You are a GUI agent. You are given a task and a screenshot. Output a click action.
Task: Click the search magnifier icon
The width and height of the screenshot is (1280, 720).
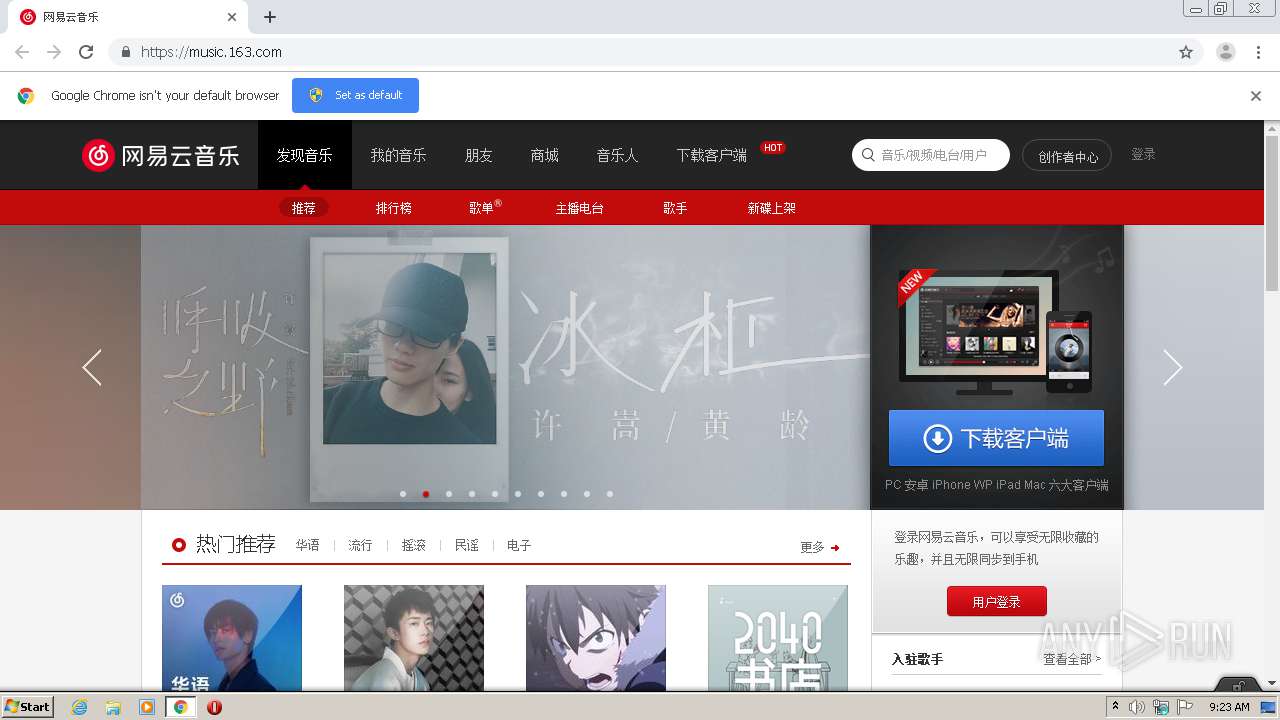pyautogui.click(x=868, y=155)
